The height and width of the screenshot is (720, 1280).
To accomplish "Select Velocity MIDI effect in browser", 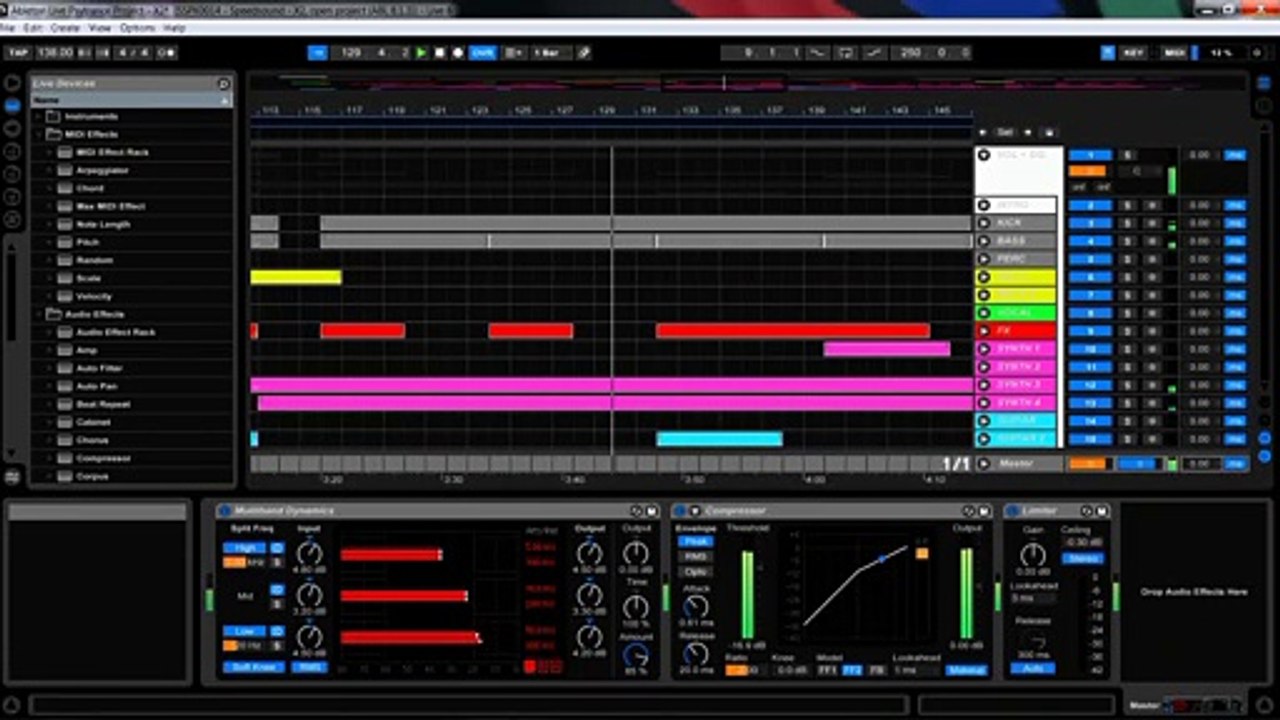I will click(x=94, y=297).
